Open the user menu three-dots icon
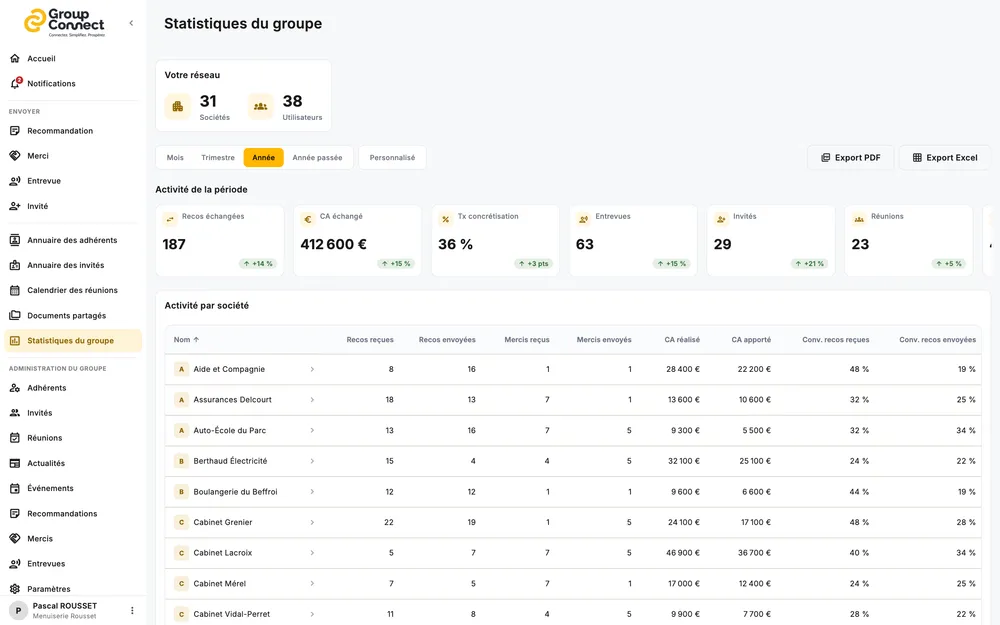 click(132, 610)
